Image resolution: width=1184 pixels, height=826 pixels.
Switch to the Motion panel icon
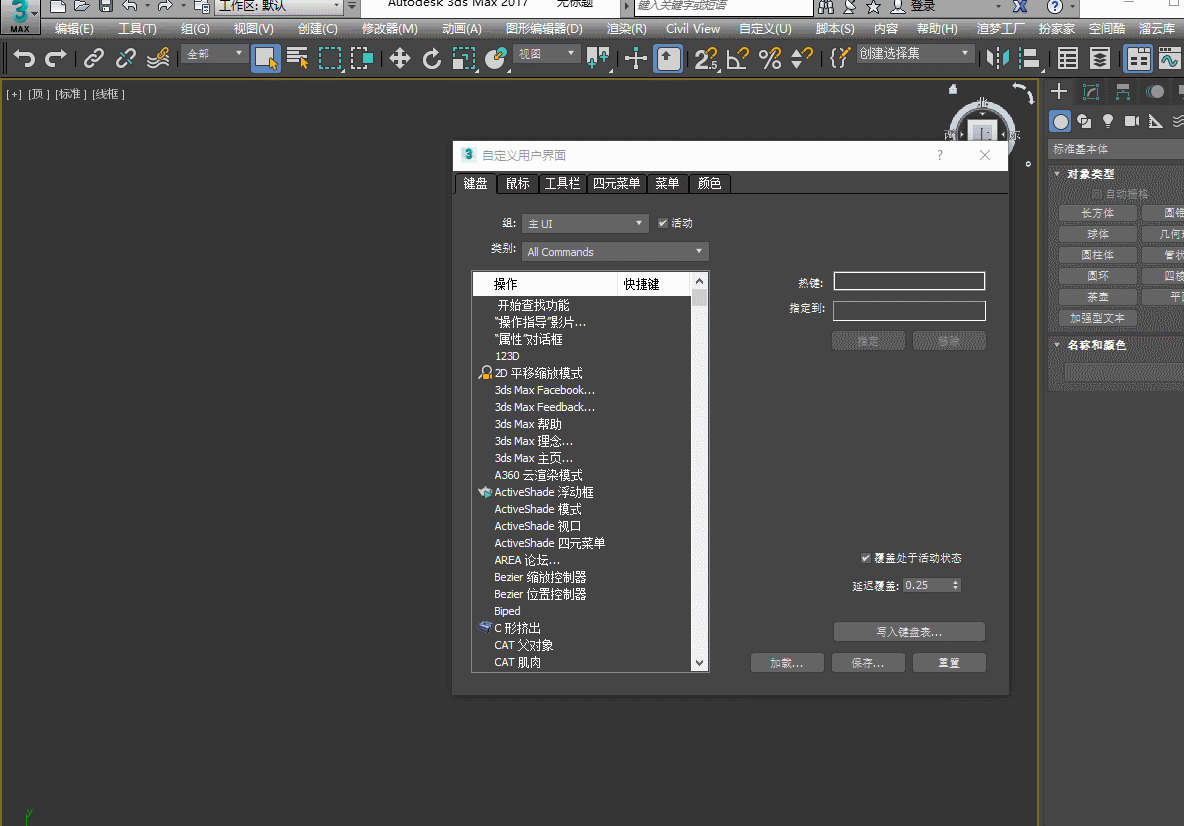click(x=1155, y=92)
